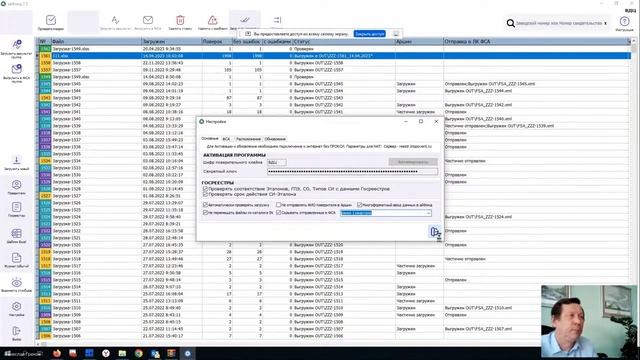
Task: Toggle 'Многоформатный ввод данных' checkbox
Action: click(360, 205)
